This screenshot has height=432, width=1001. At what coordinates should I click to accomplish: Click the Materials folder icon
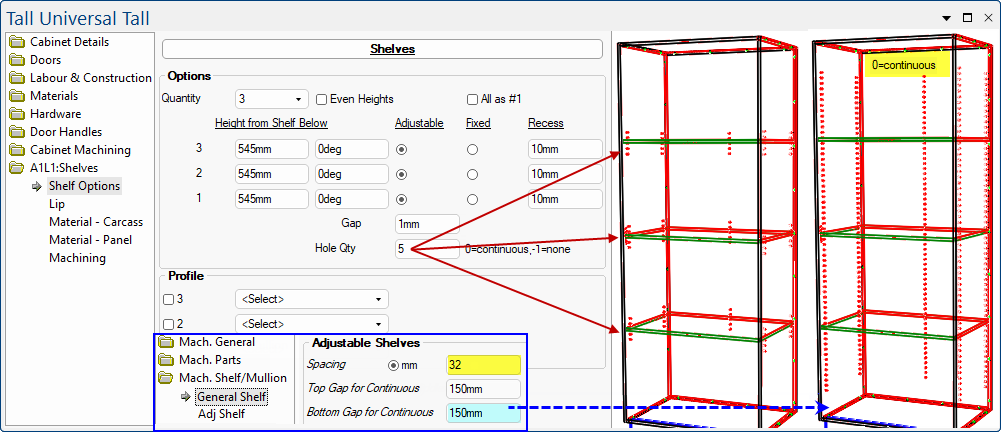[x=17, y=96]
